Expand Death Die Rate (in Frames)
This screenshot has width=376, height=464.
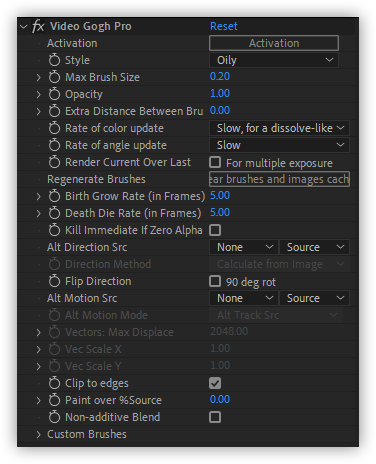click(x=39, y=213)
